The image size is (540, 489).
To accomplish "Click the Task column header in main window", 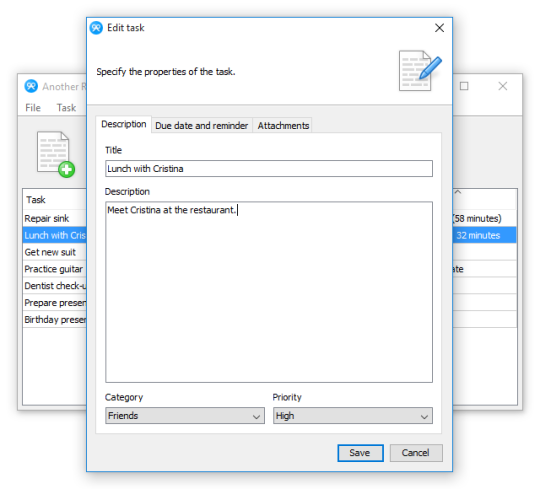I will 55,200.
